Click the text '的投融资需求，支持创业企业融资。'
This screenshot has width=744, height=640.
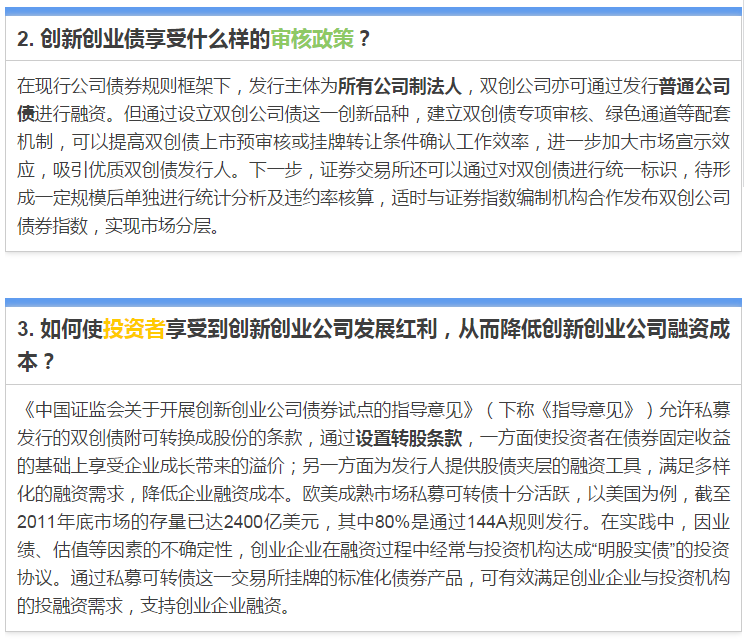154,606
